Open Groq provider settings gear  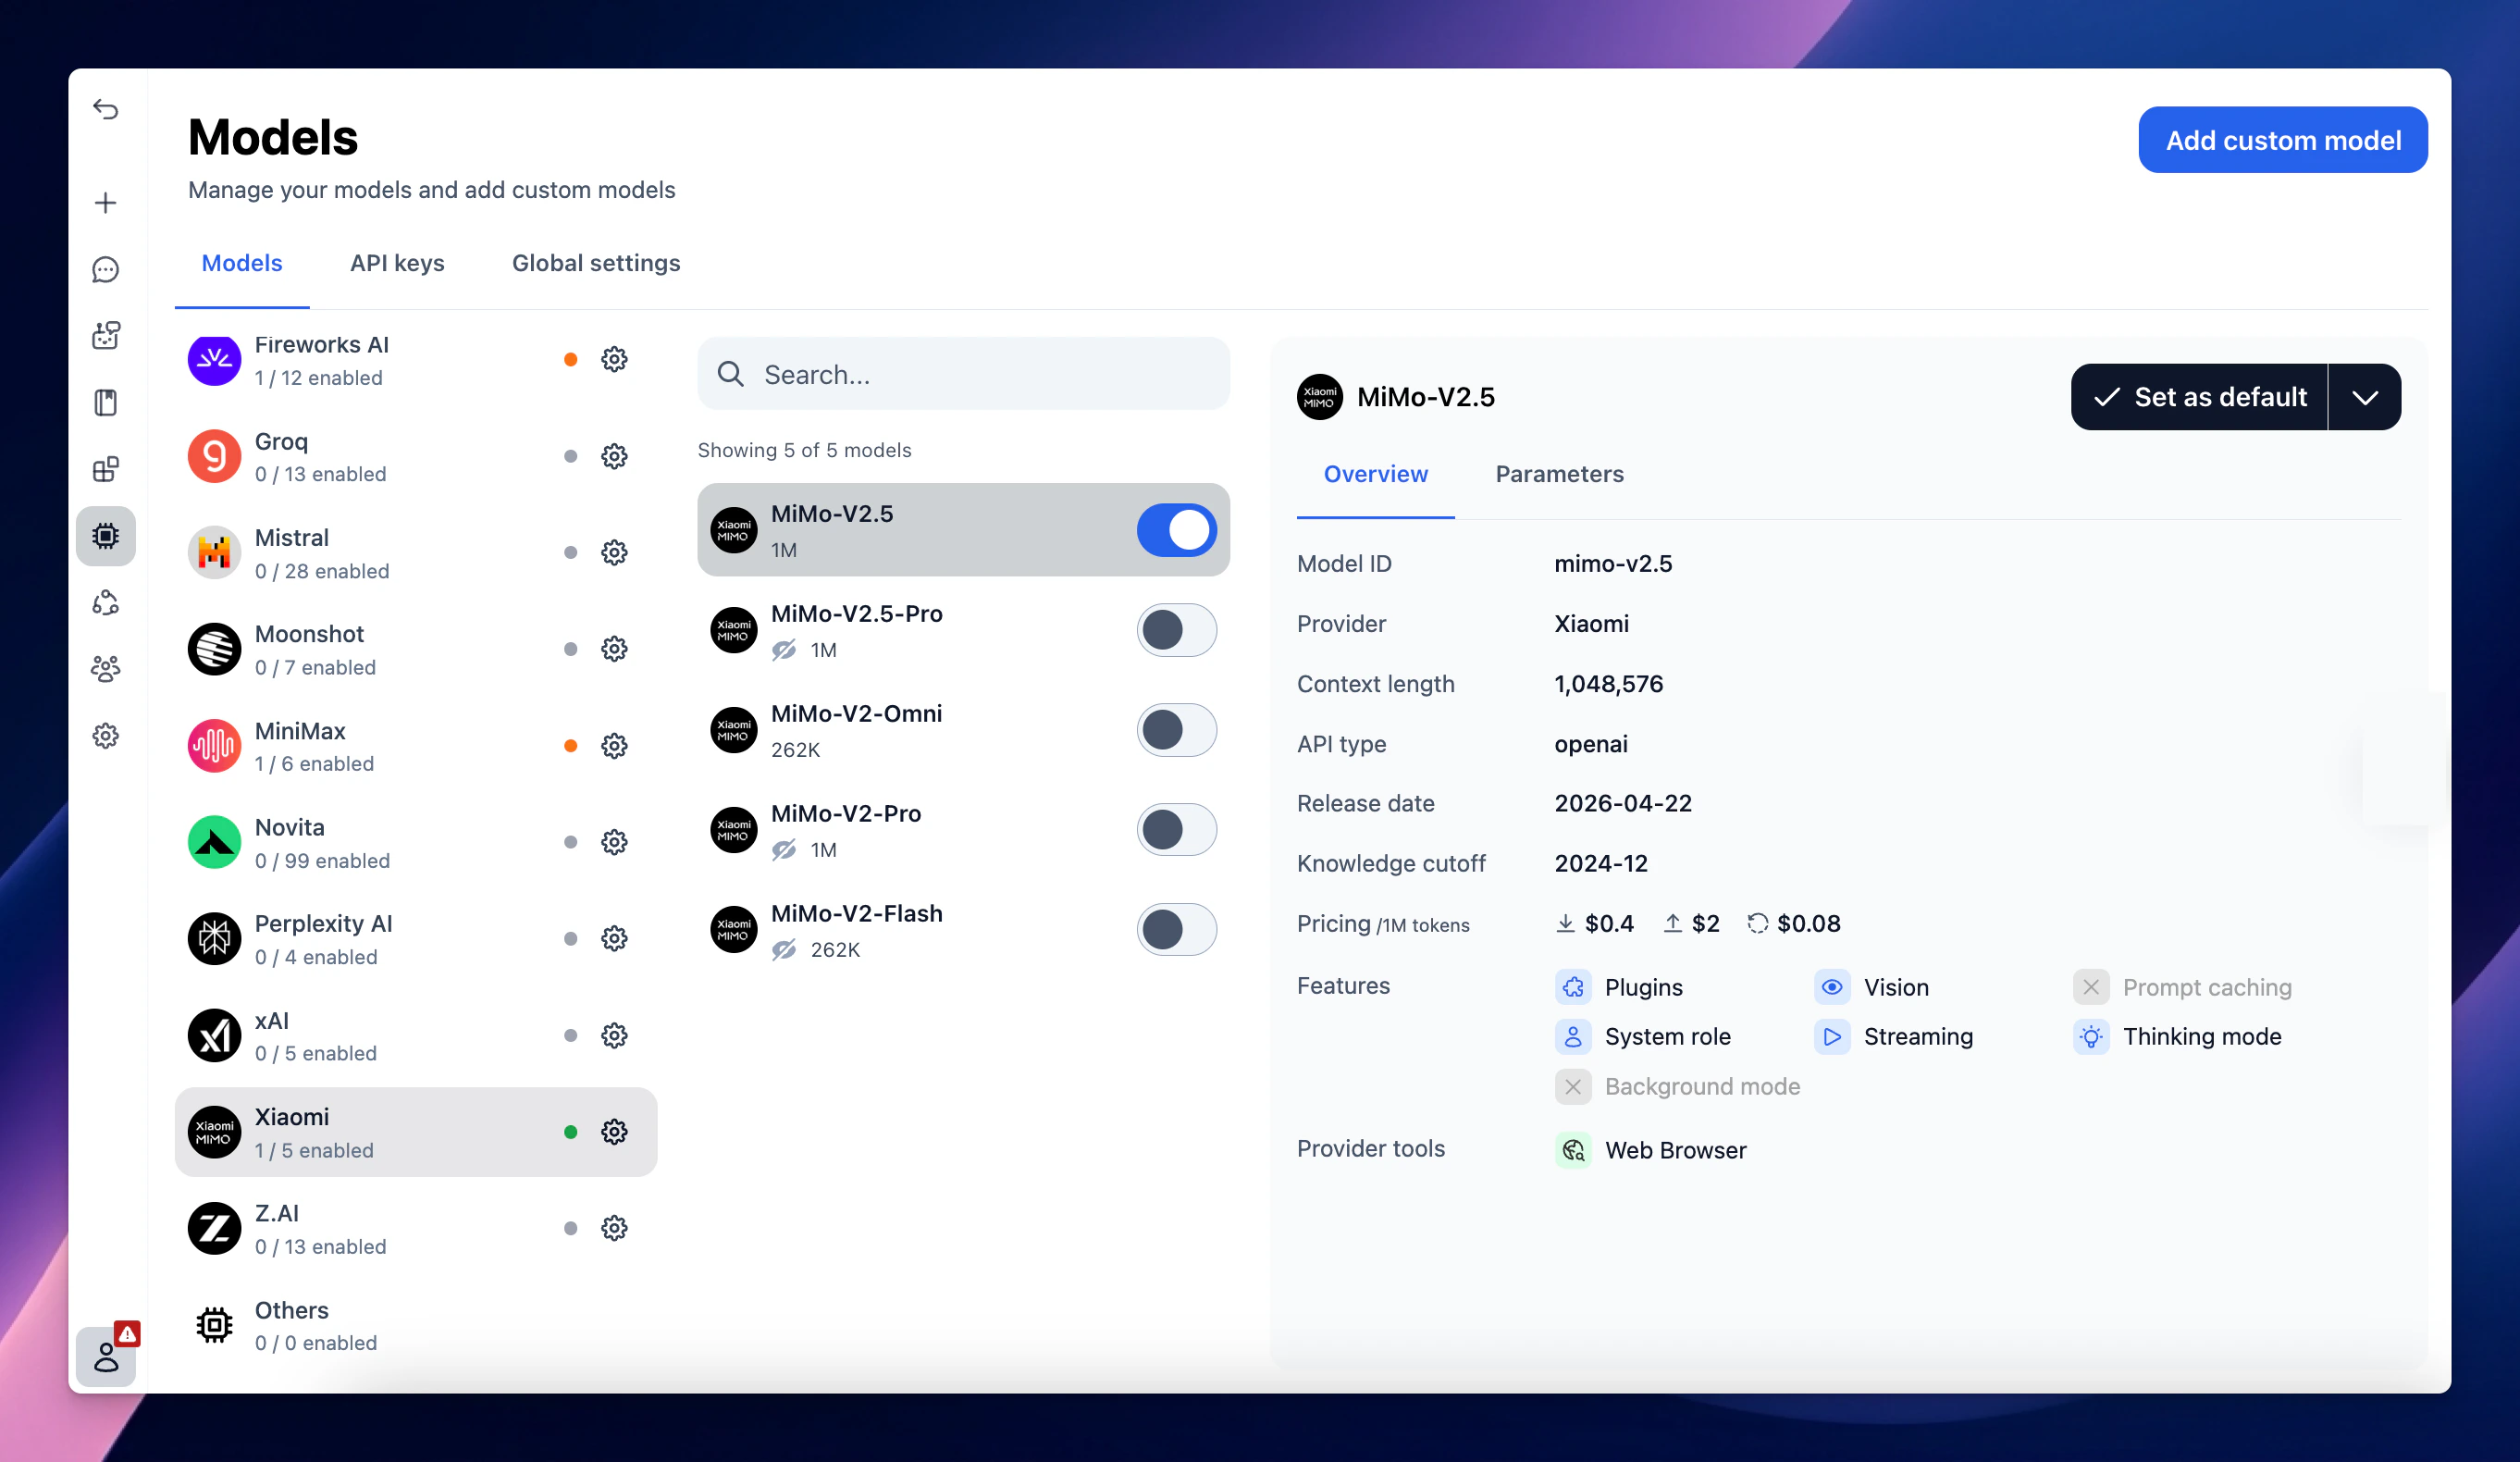[614, 457]
